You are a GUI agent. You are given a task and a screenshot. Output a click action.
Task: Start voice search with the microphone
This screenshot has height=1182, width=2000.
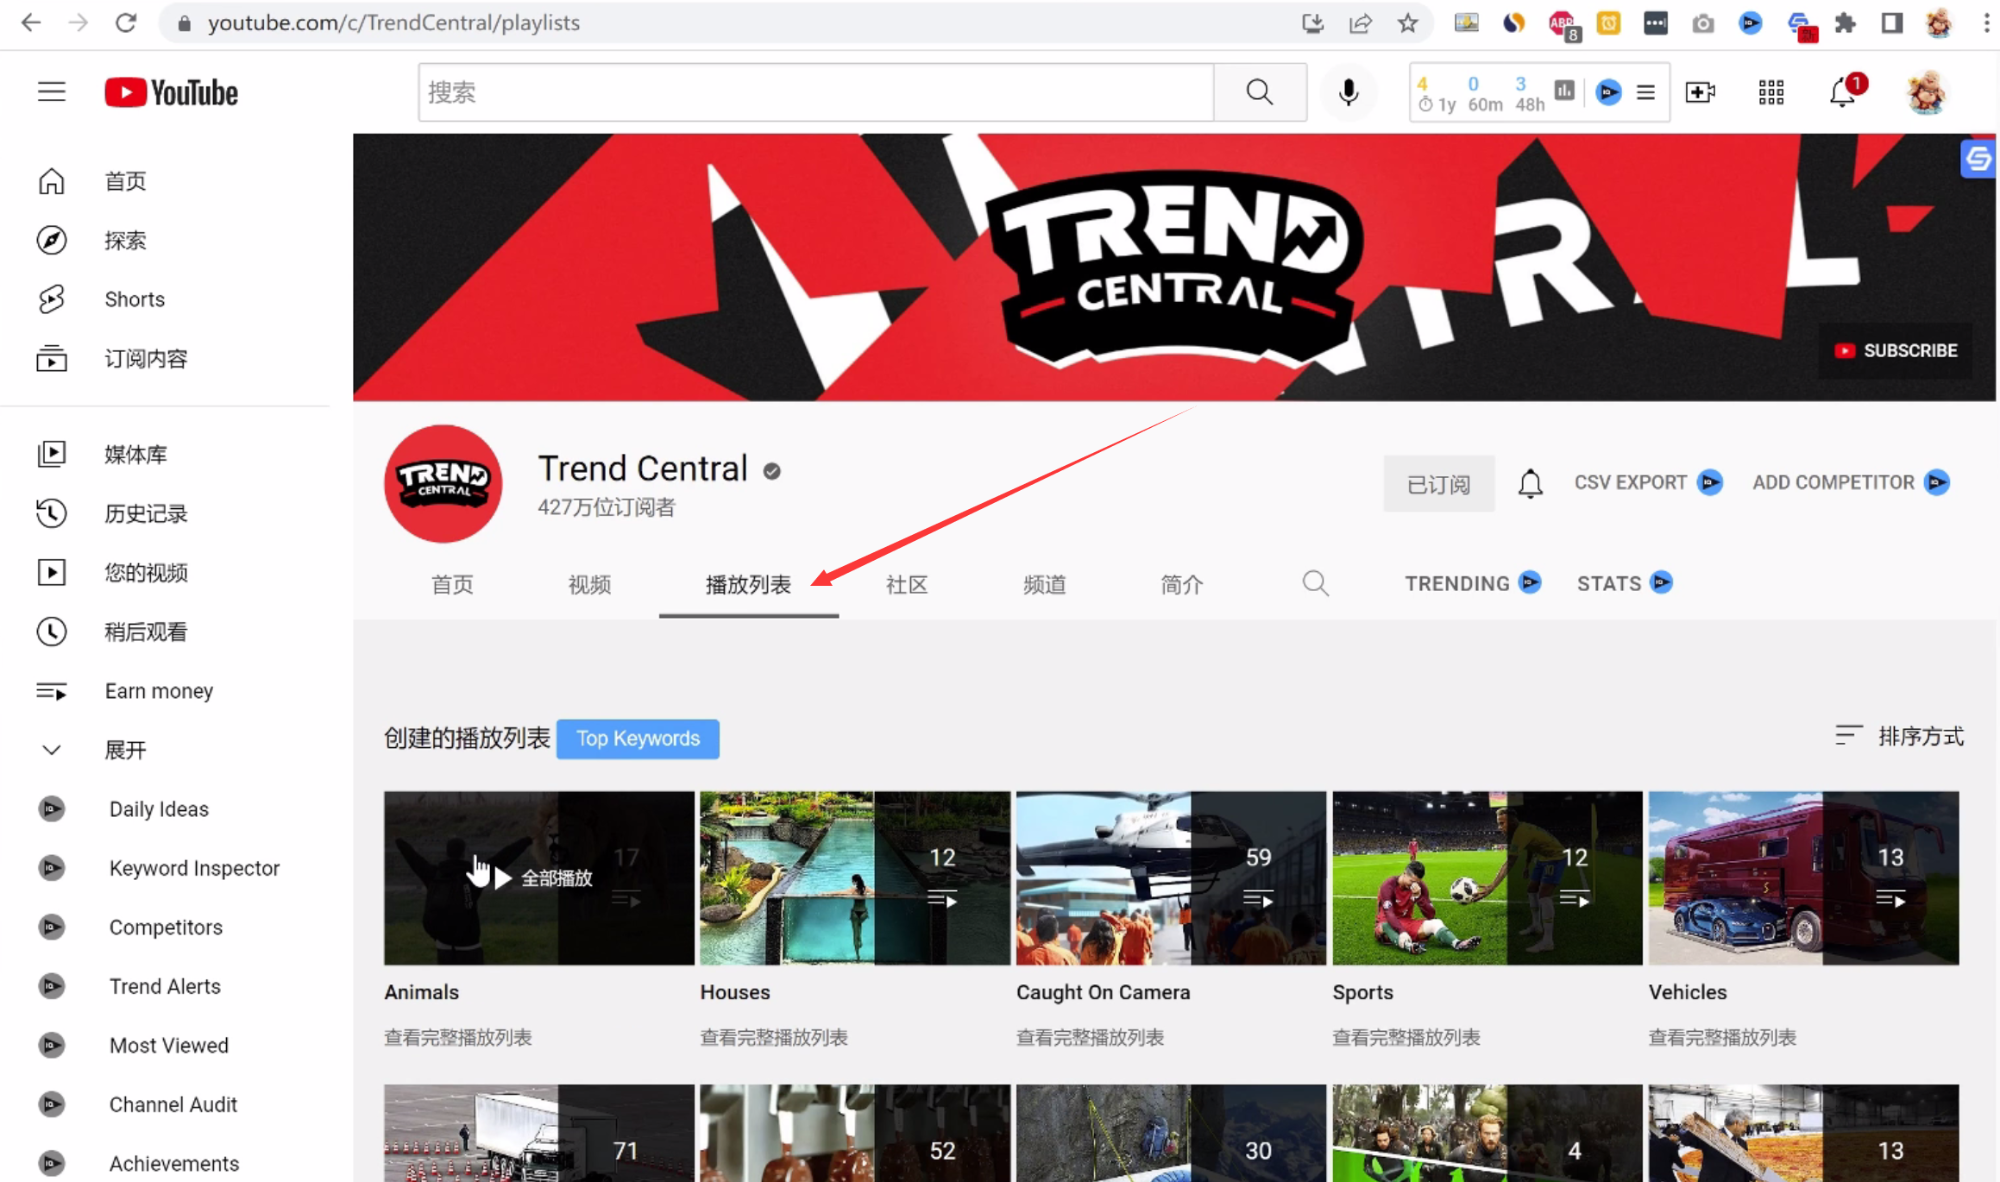tap(1348, 92)
